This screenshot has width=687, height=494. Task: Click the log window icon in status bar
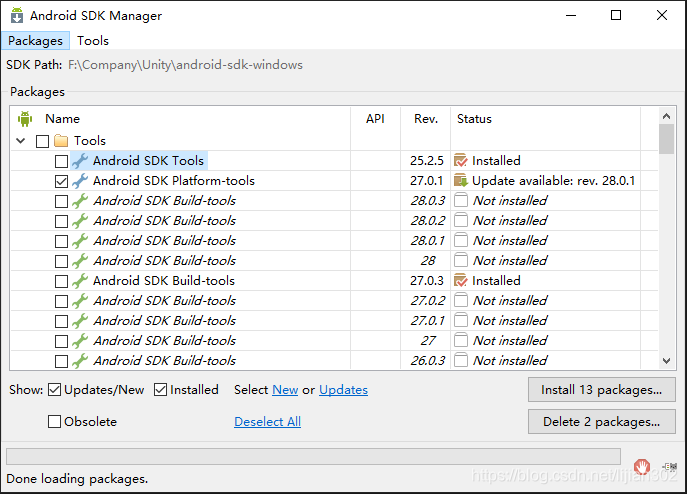(x=670, y=467)
